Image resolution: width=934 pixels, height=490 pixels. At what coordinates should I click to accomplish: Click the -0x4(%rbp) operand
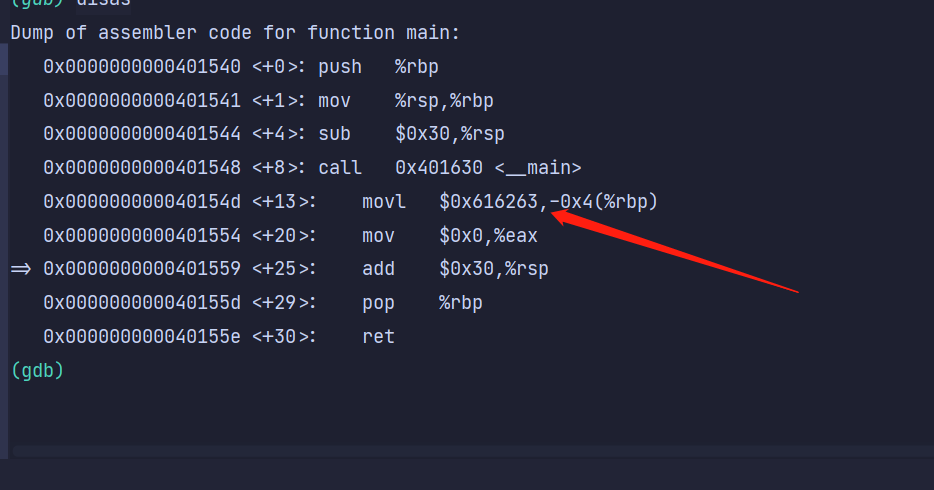(603, 202)
